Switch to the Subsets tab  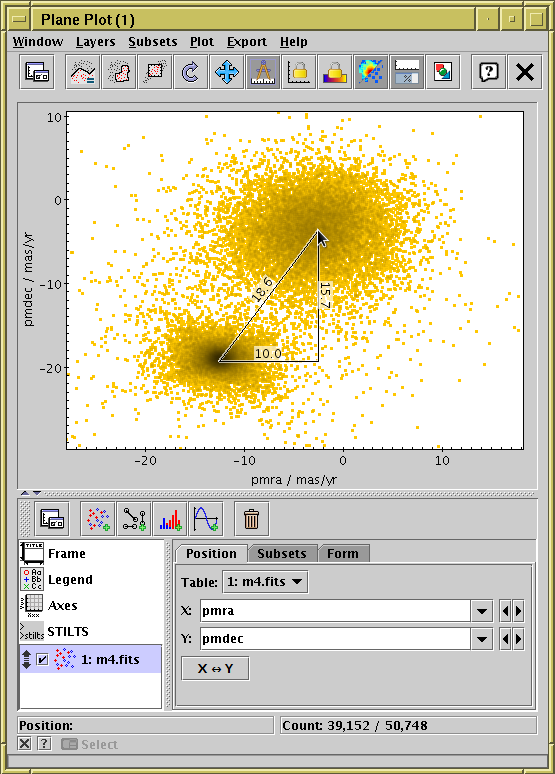point(282,553)
